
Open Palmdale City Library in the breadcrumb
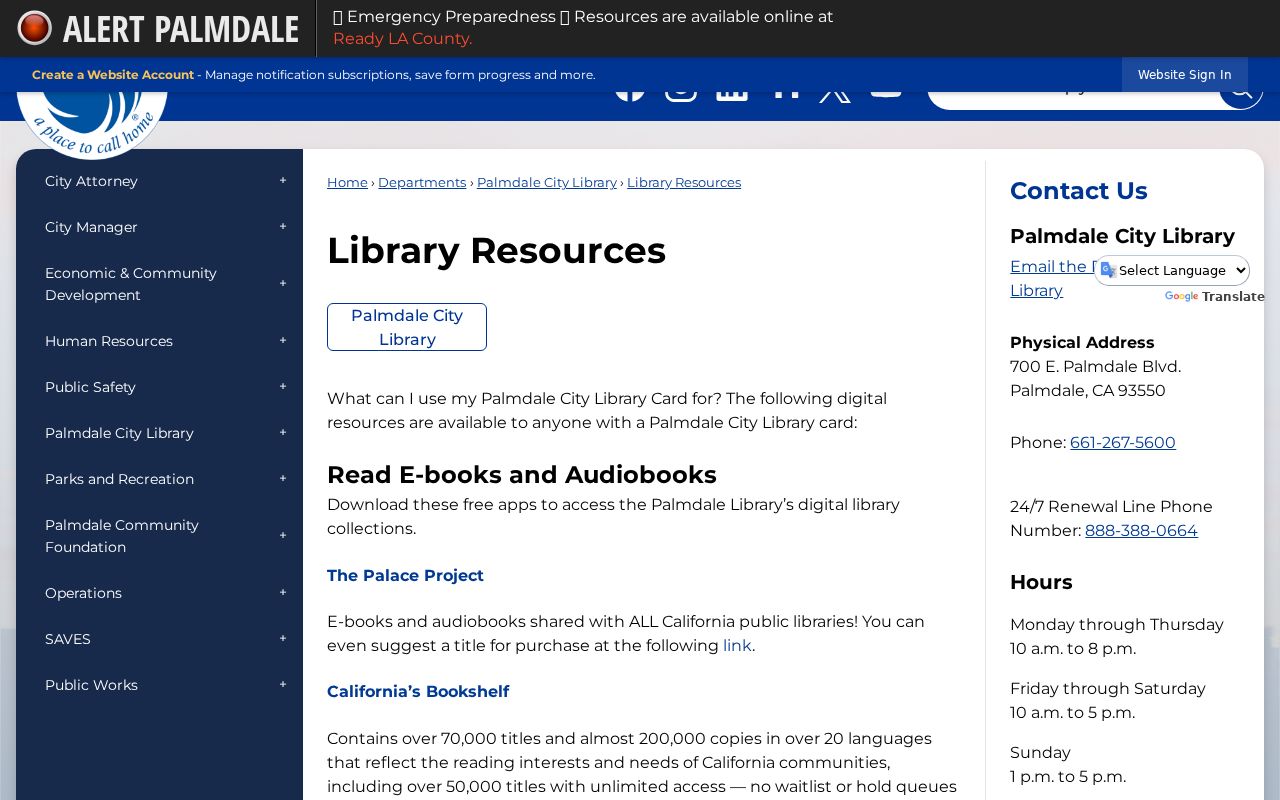[547, 182]
